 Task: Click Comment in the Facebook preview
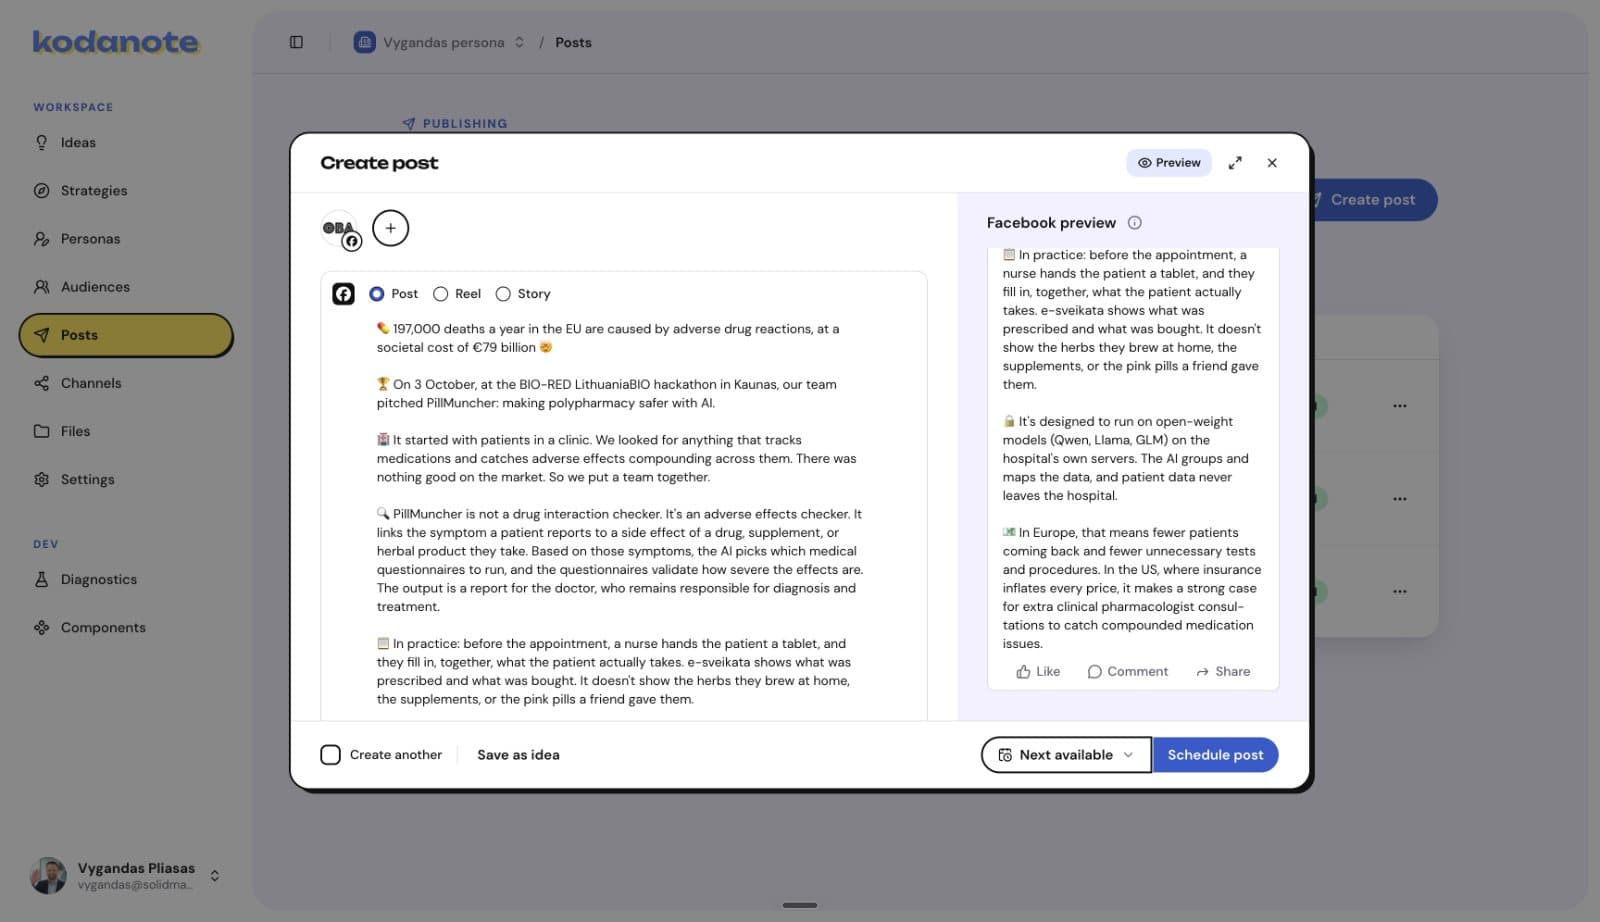point(1127,671)
